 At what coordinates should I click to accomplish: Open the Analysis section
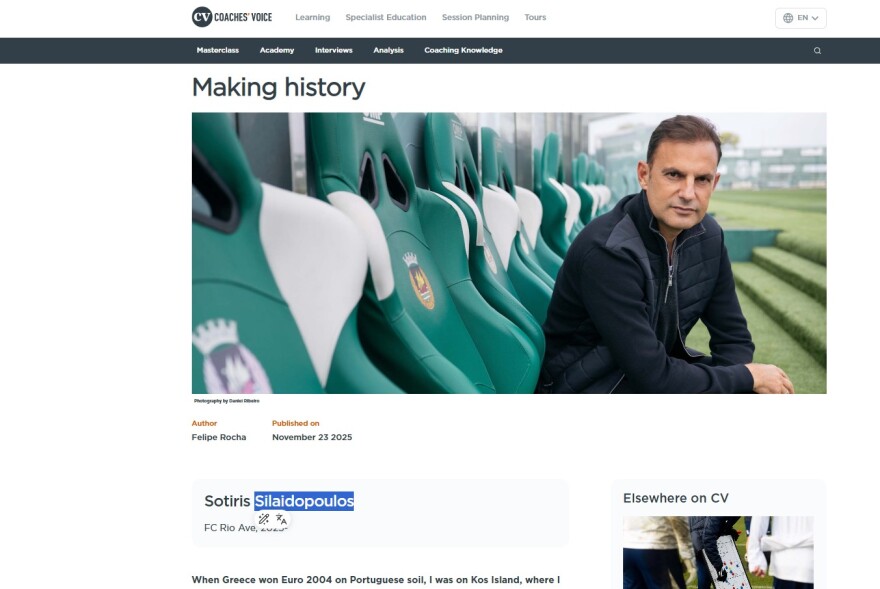tap(388, 50)
